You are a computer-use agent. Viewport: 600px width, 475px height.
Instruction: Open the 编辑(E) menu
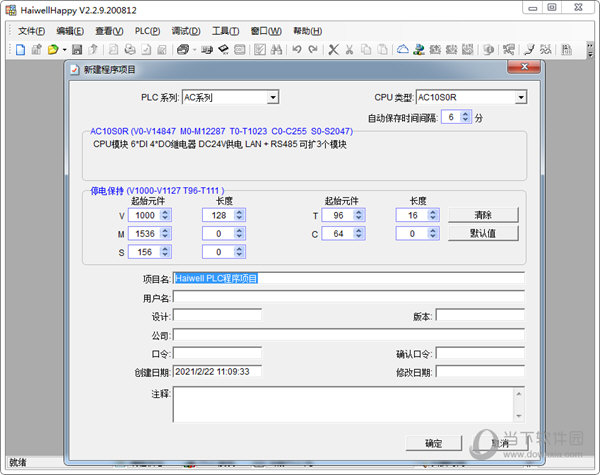click(70, 31)
